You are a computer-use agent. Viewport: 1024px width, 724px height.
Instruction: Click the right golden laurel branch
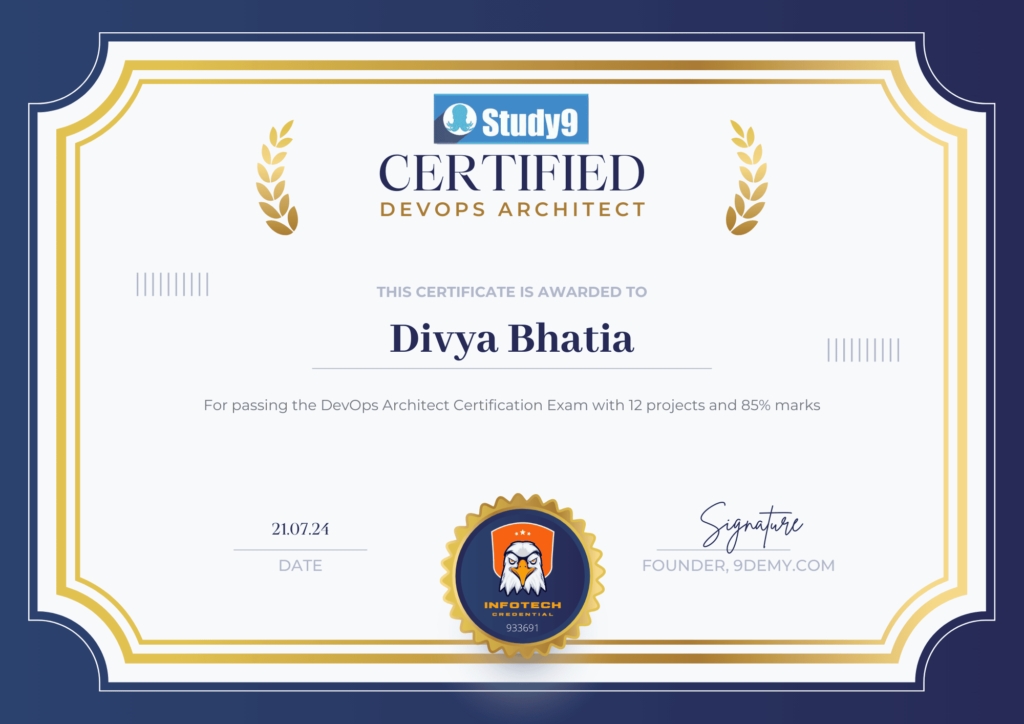746,177
